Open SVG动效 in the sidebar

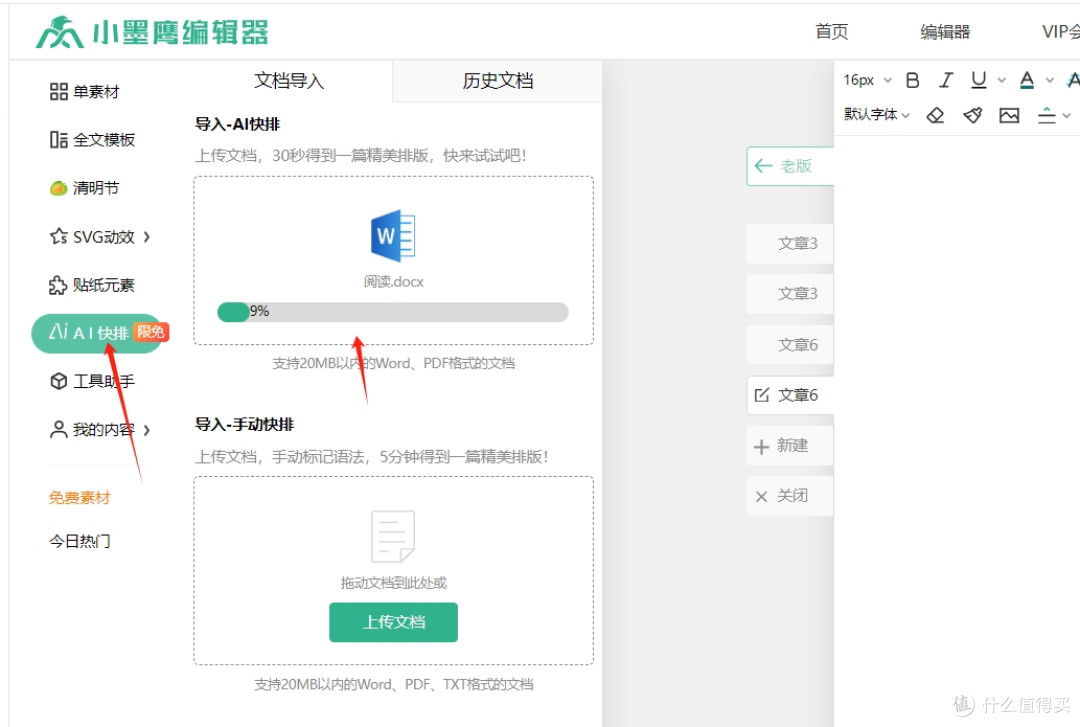tap(92, 237)
